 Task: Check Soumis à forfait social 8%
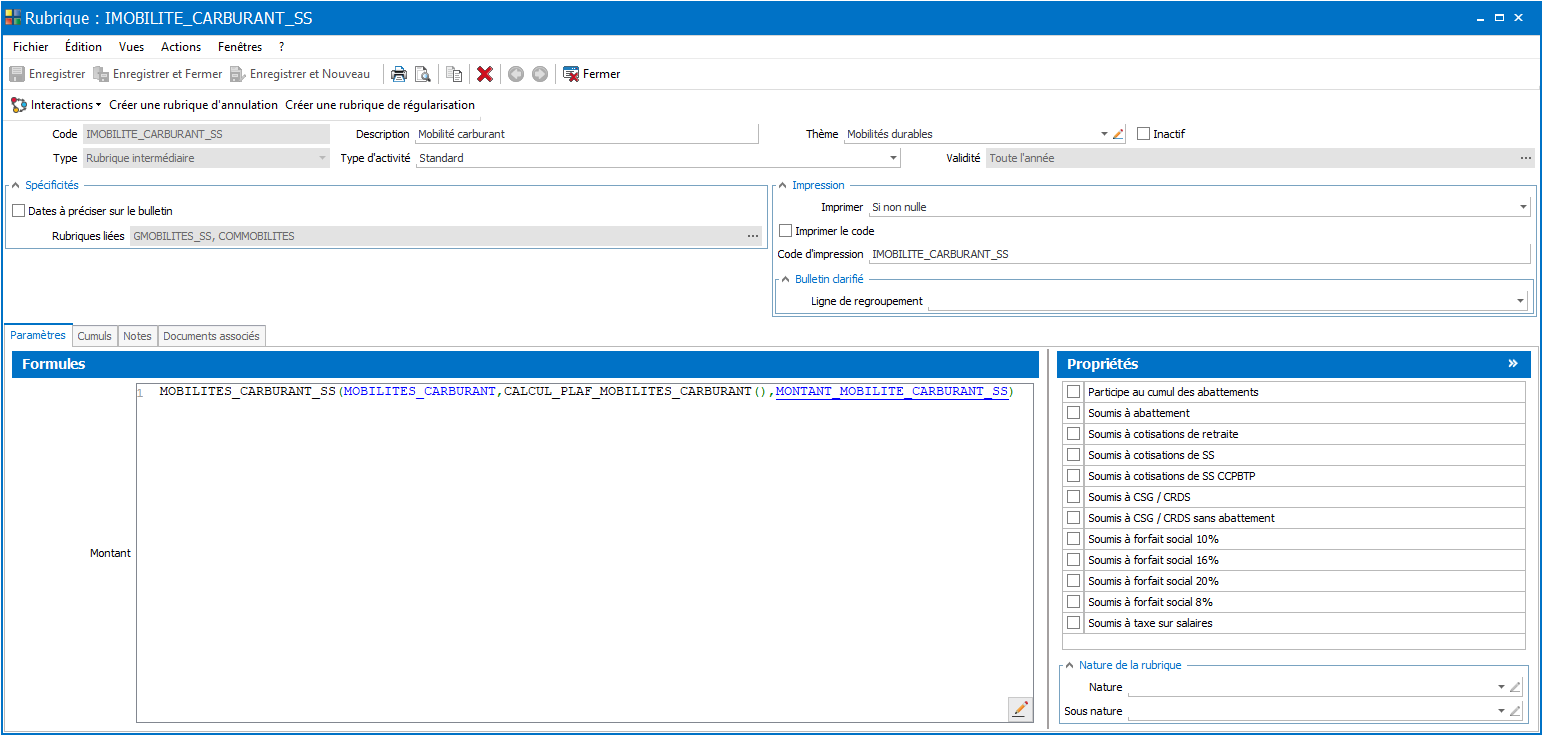(x=1073, y=602)
